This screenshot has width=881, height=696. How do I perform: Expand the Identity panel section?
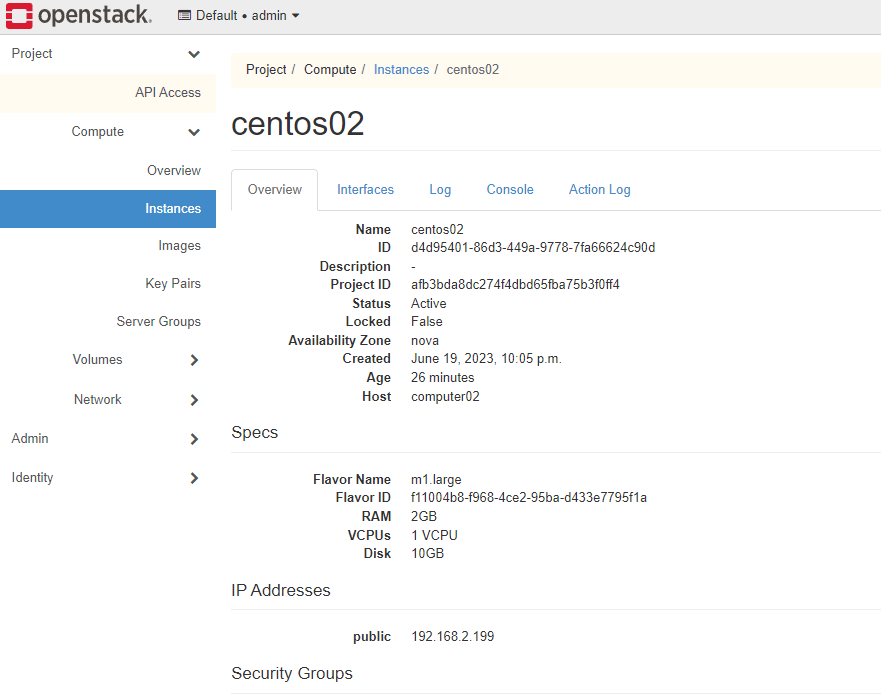(x=194, y=478)
